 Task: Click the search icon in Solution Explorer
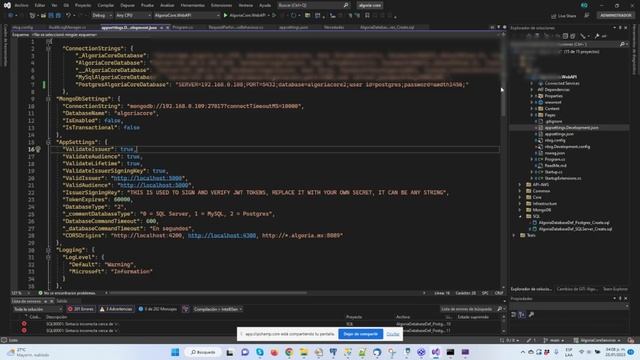(x=622, y=44)
